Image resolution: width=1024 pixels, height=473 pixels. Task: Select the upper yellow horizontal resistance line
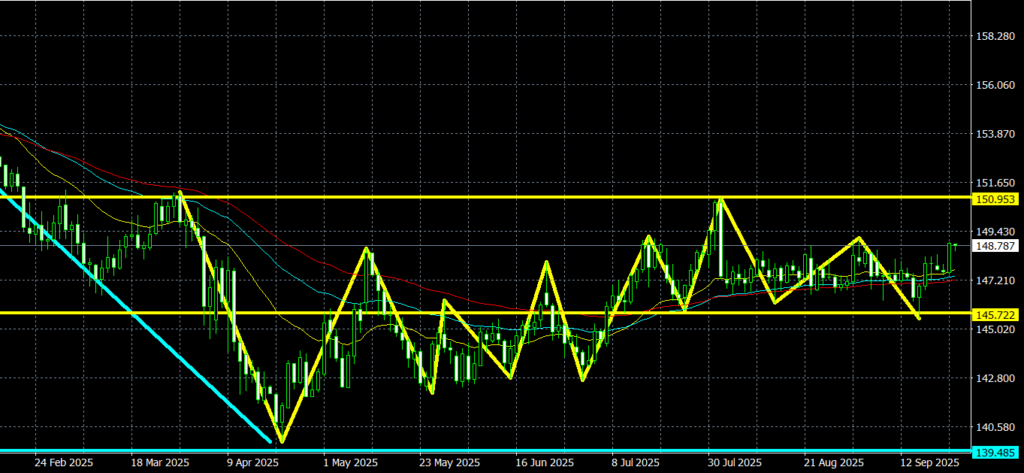coord(500,197)
